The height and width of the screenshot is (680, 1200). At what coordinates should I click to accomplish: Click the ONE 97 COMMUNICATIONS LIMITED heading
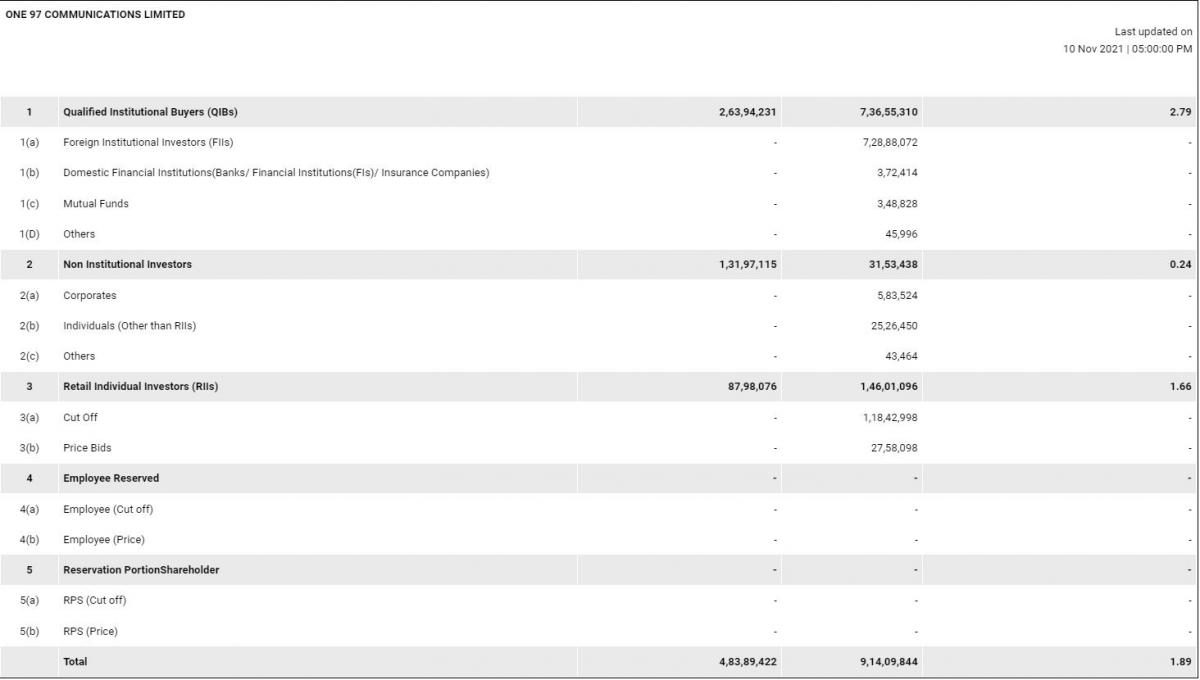(95, 15)
